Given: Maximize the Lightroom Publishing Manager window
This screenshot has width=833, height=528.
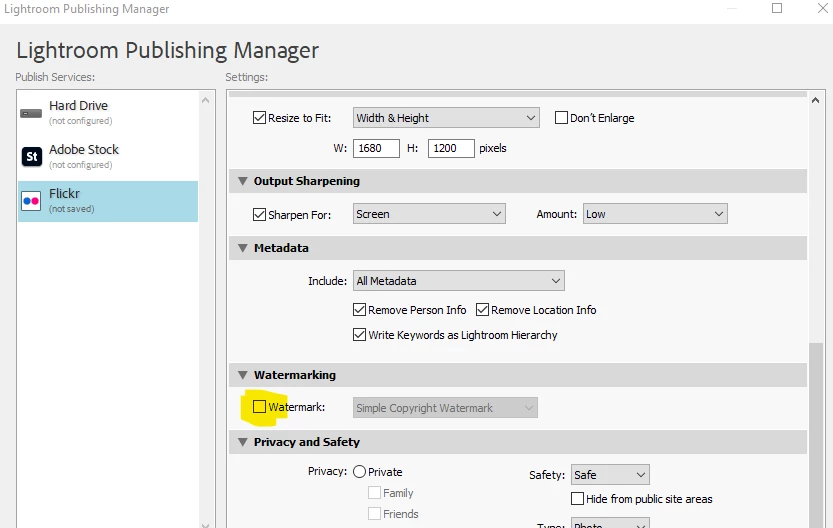Looking at the screenshot, I should [777, 8].
